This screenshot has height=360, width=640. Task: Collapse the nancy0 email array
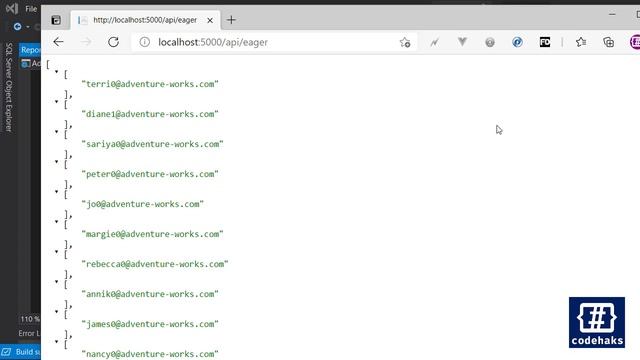click(56, 341)
